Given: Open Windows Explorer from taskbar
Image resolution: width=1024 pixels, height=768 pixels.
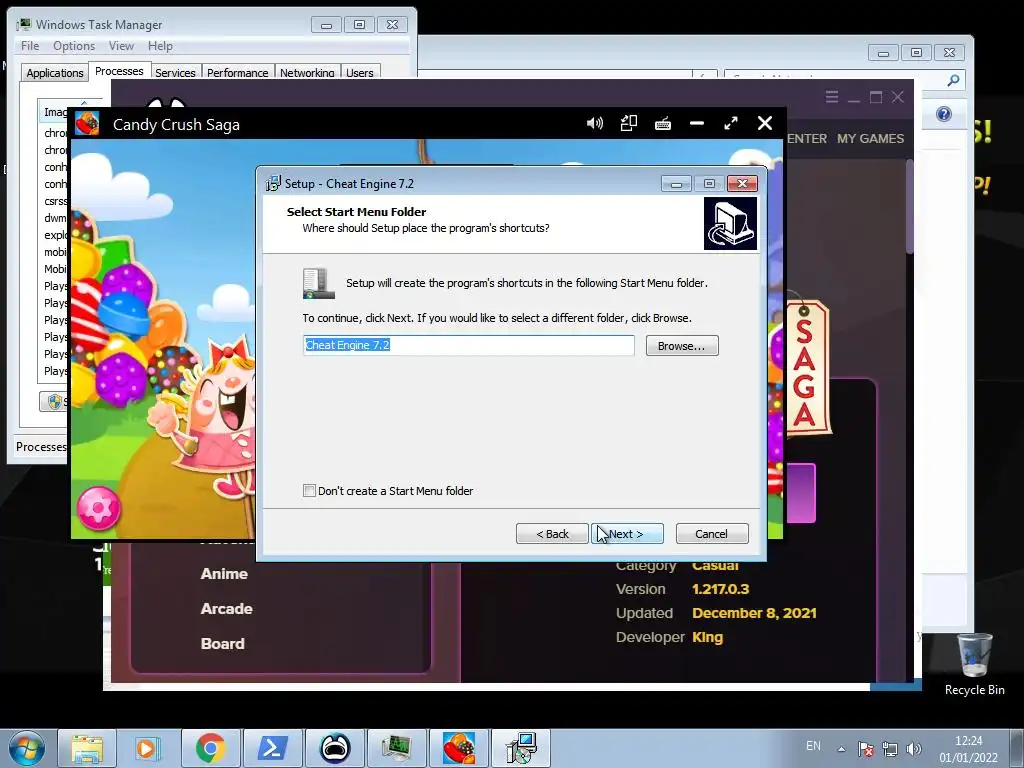Looking at the screenshot, I should (87, 748).
